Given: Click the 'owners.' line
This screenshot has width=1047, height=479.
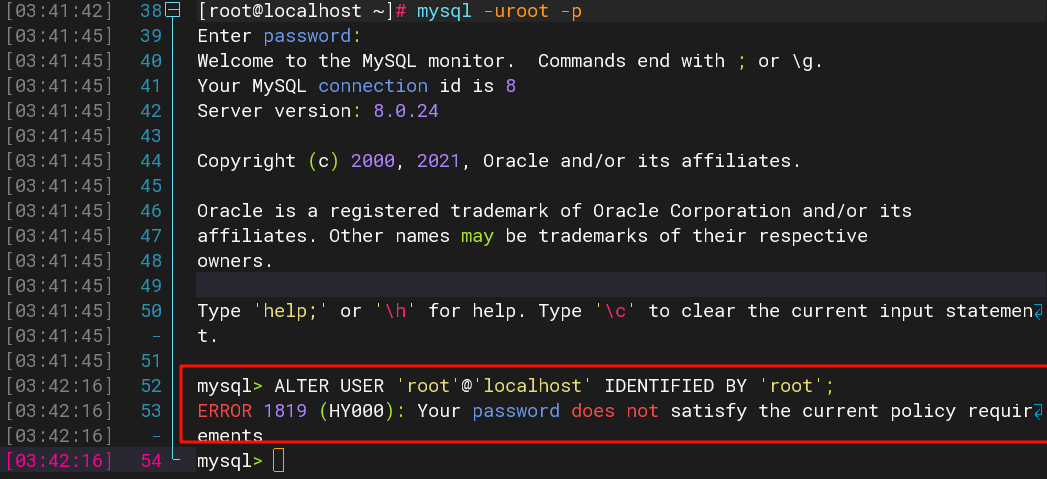Looking at the screenshot, I should click(x=235, y=261).
